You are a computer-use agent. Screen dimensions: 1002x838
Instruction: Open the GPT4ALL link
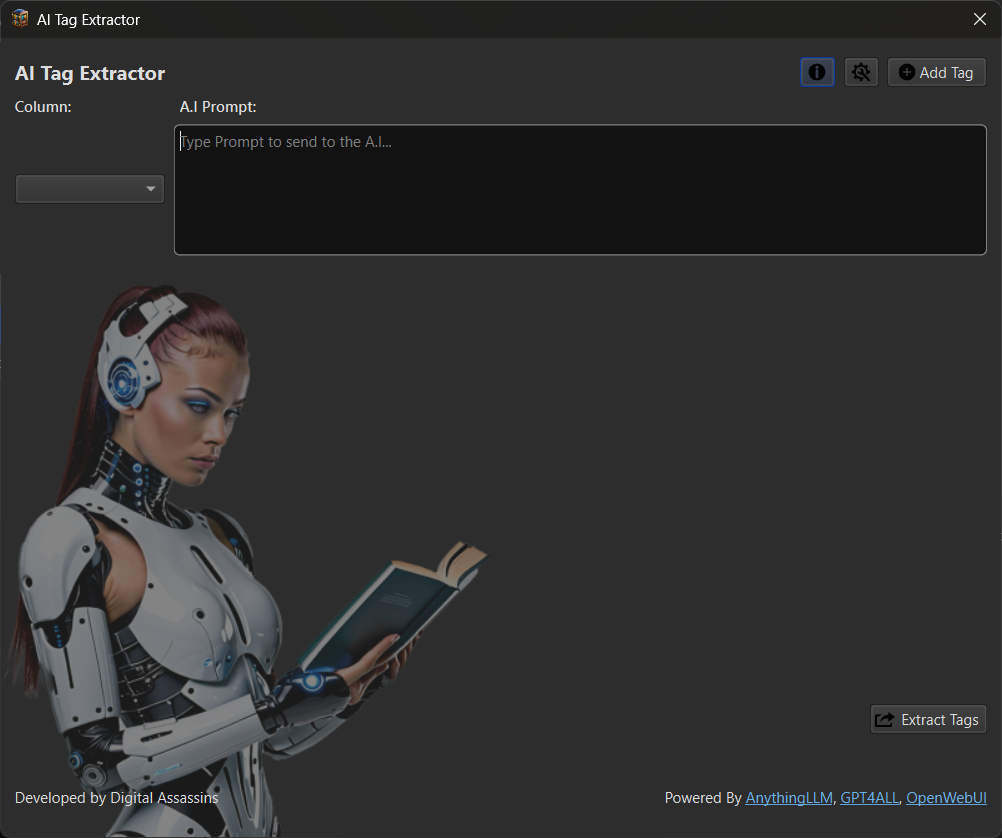869,798
